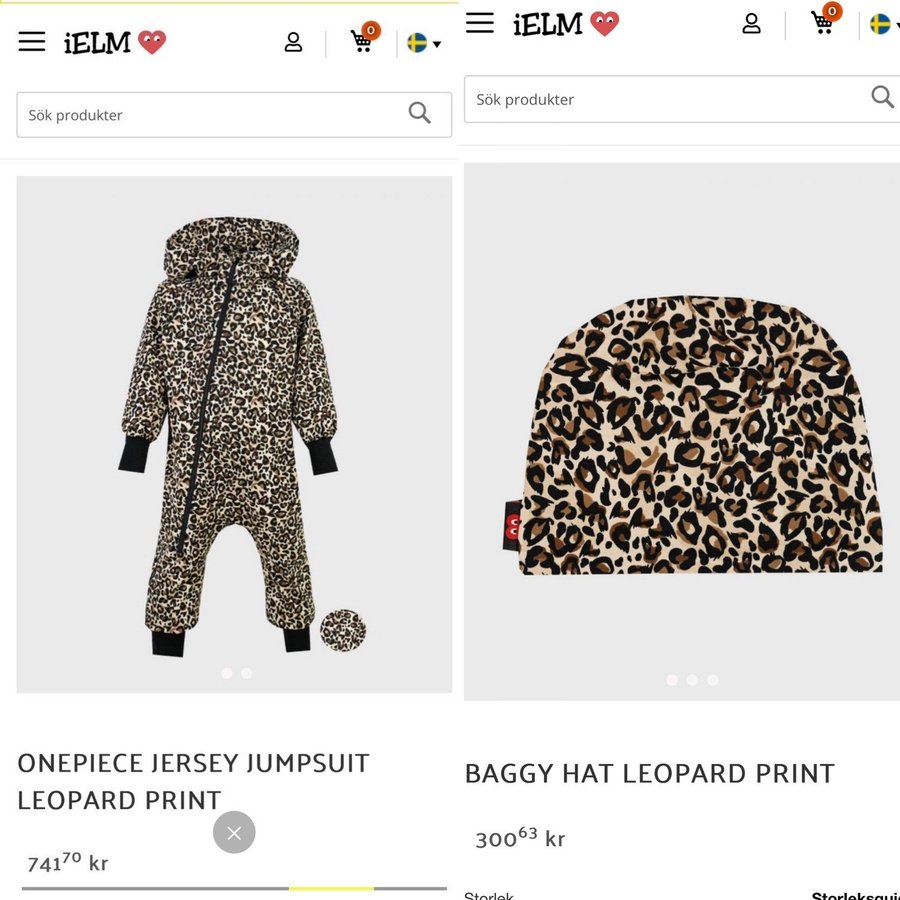Click search magnifier icon on left page
The width and height of the screenshot is (900, 900).
pos(420,114)
